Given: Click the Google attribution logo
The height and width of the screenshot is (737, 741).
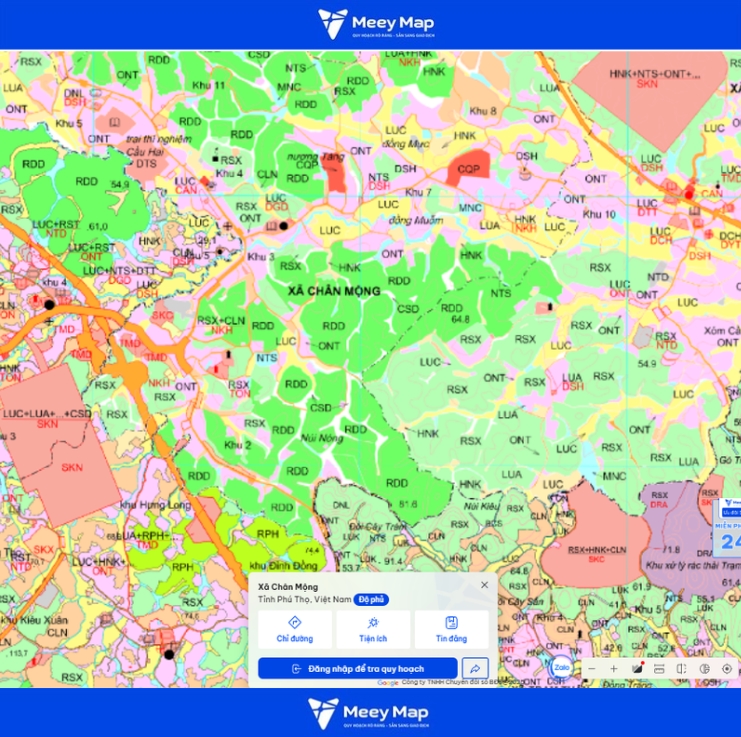Looking at the screenshot, I should tap(388, 683).
